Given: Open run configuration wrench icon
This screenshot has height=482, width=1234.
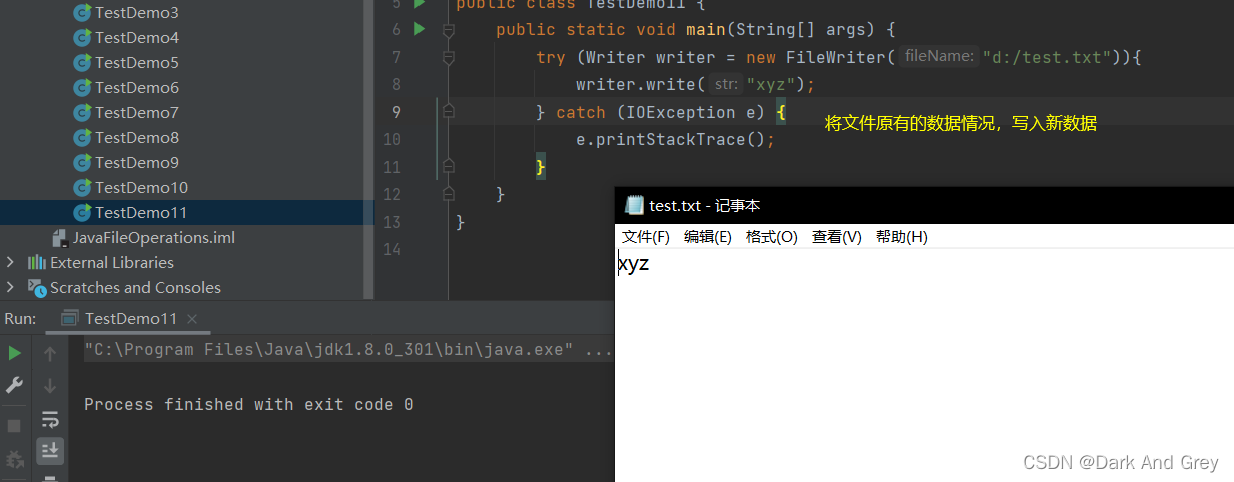Looking at the screenshot, I should (x=14, y=385).
